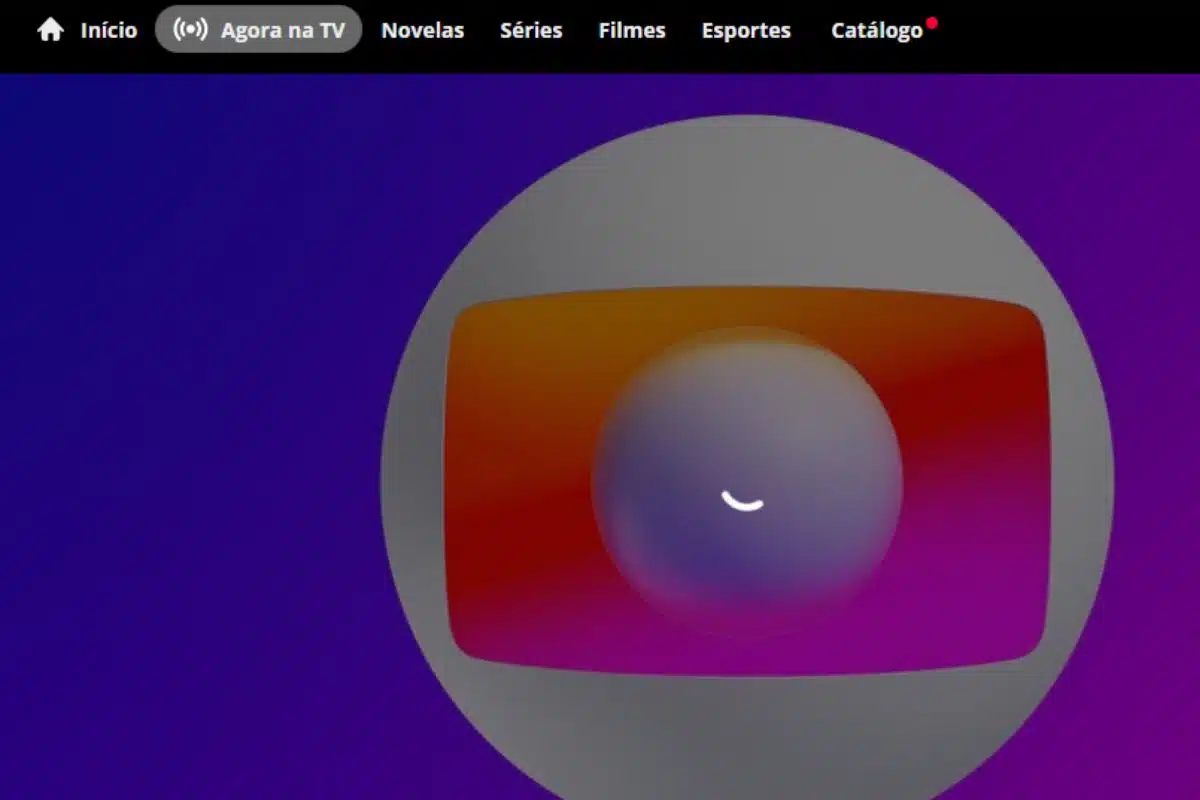Screen dimensions: 1200x800
Task: Select the Agora na TV tab
Action: point(282,31)
